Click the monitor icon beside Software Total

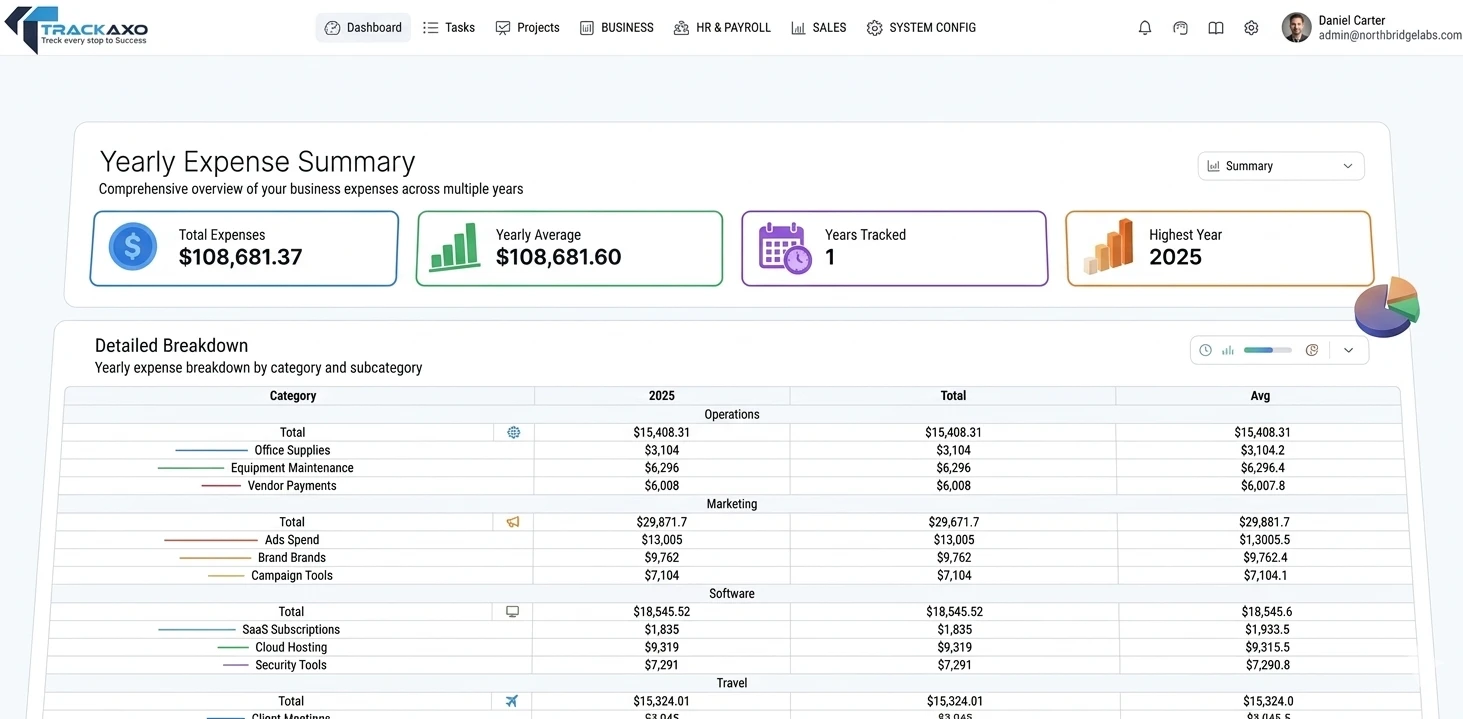(x=513, y=611)
